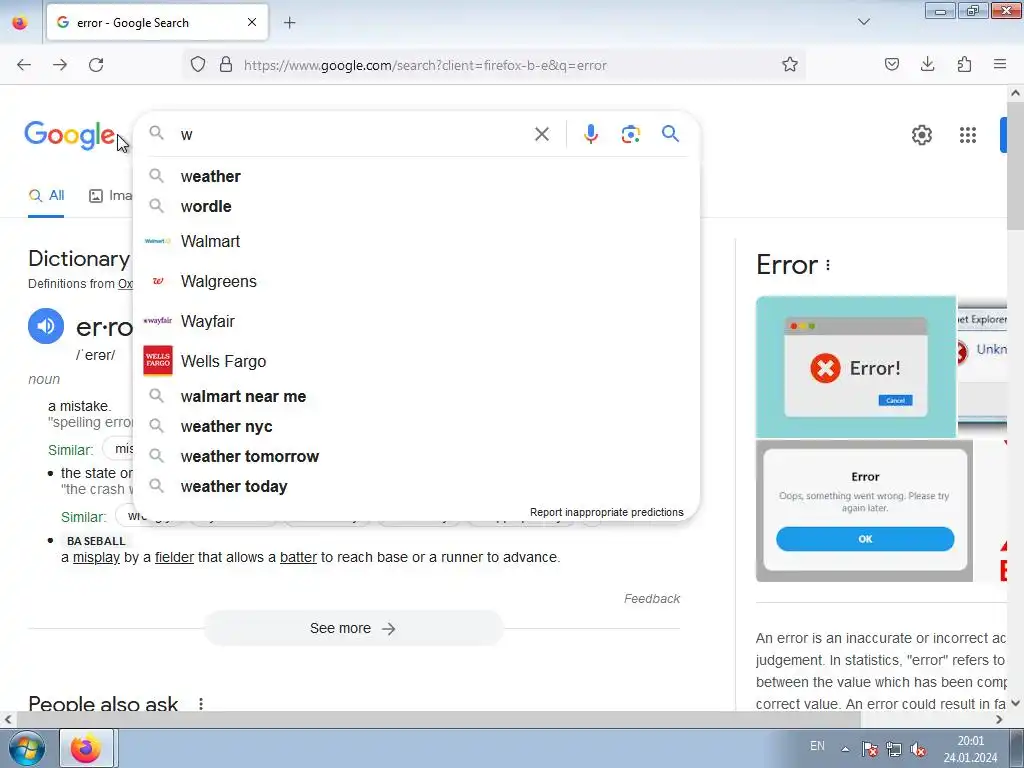Choose the Walmart suggestion

point(416,241)
